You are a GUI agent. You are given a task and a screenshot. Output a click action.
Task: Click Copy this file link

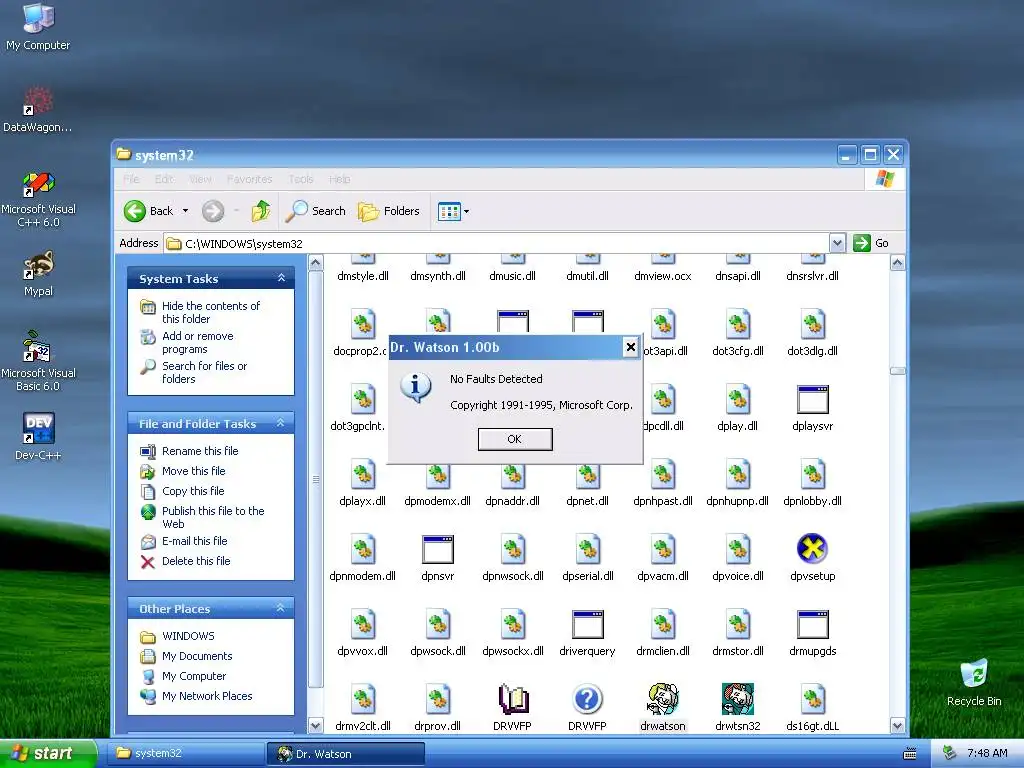[193, 491]
